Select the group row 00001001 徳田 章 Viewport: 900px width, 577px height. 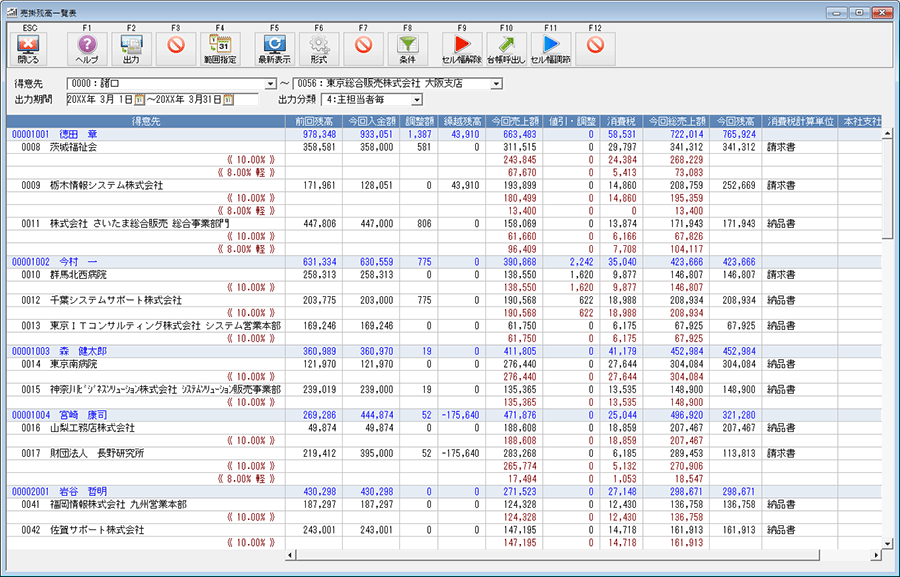(444, 134)
